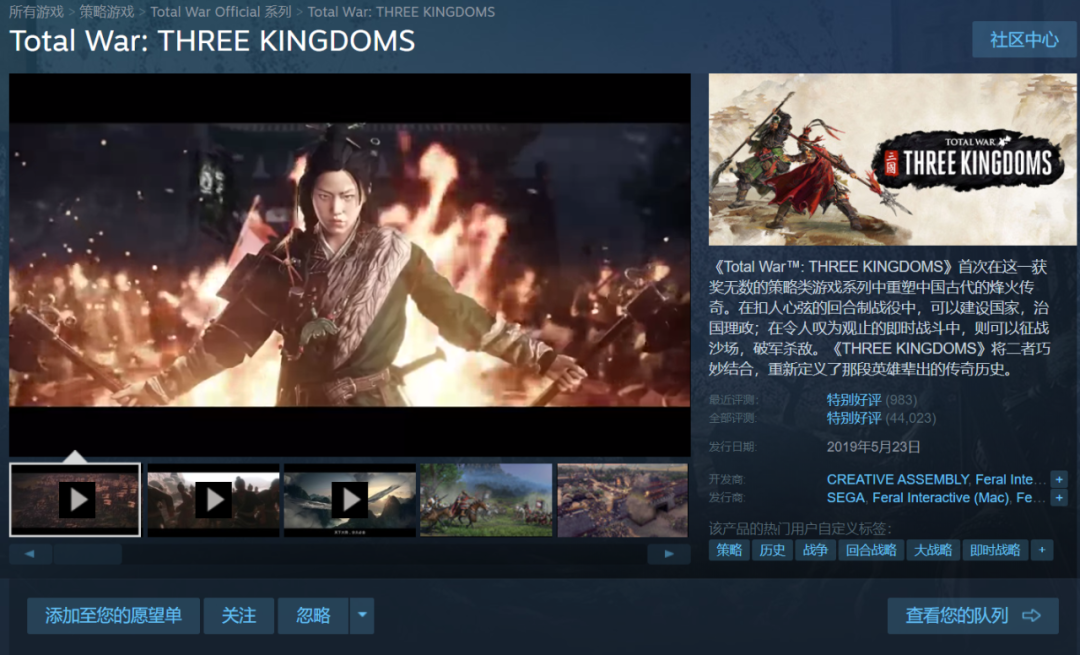Open developer Feral Inte… link
This screenshot has width=1080, height=655.
(x=1011, y=479)
